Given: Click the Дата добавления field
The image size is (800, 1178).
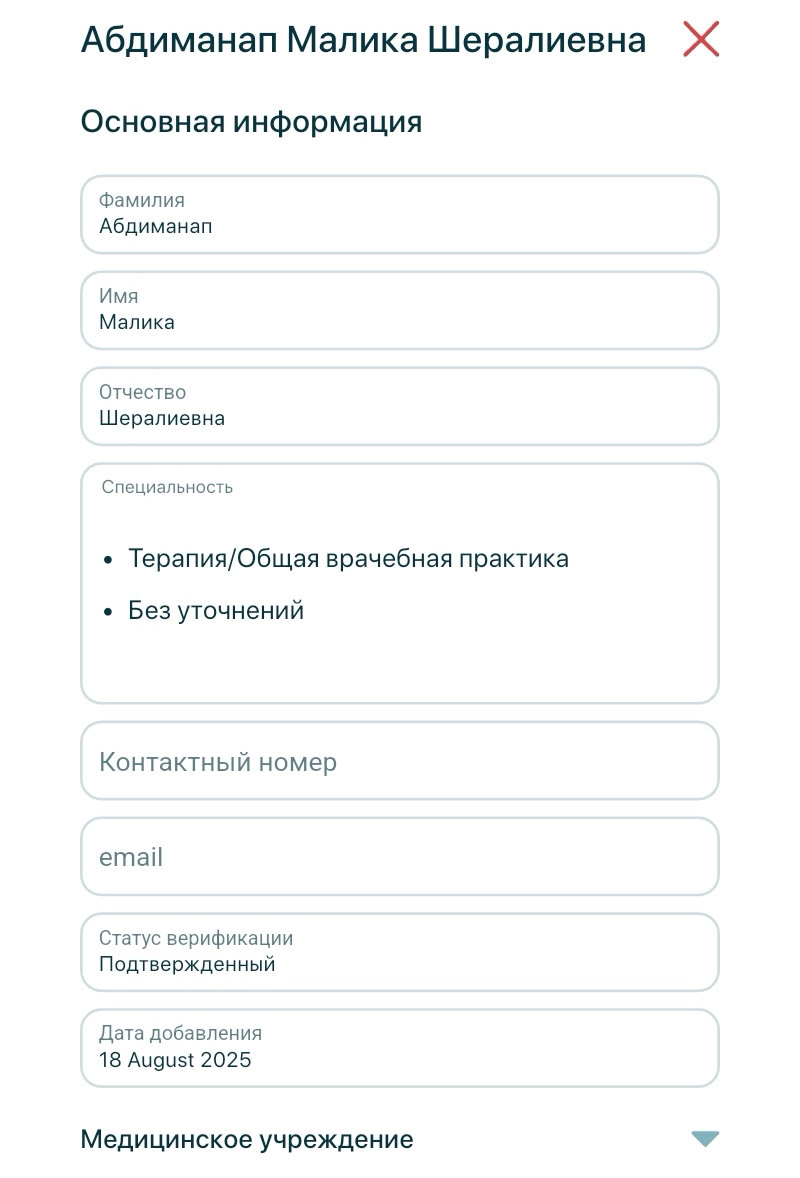Looking at the screenshot, I should click(x=400, y=1048).
